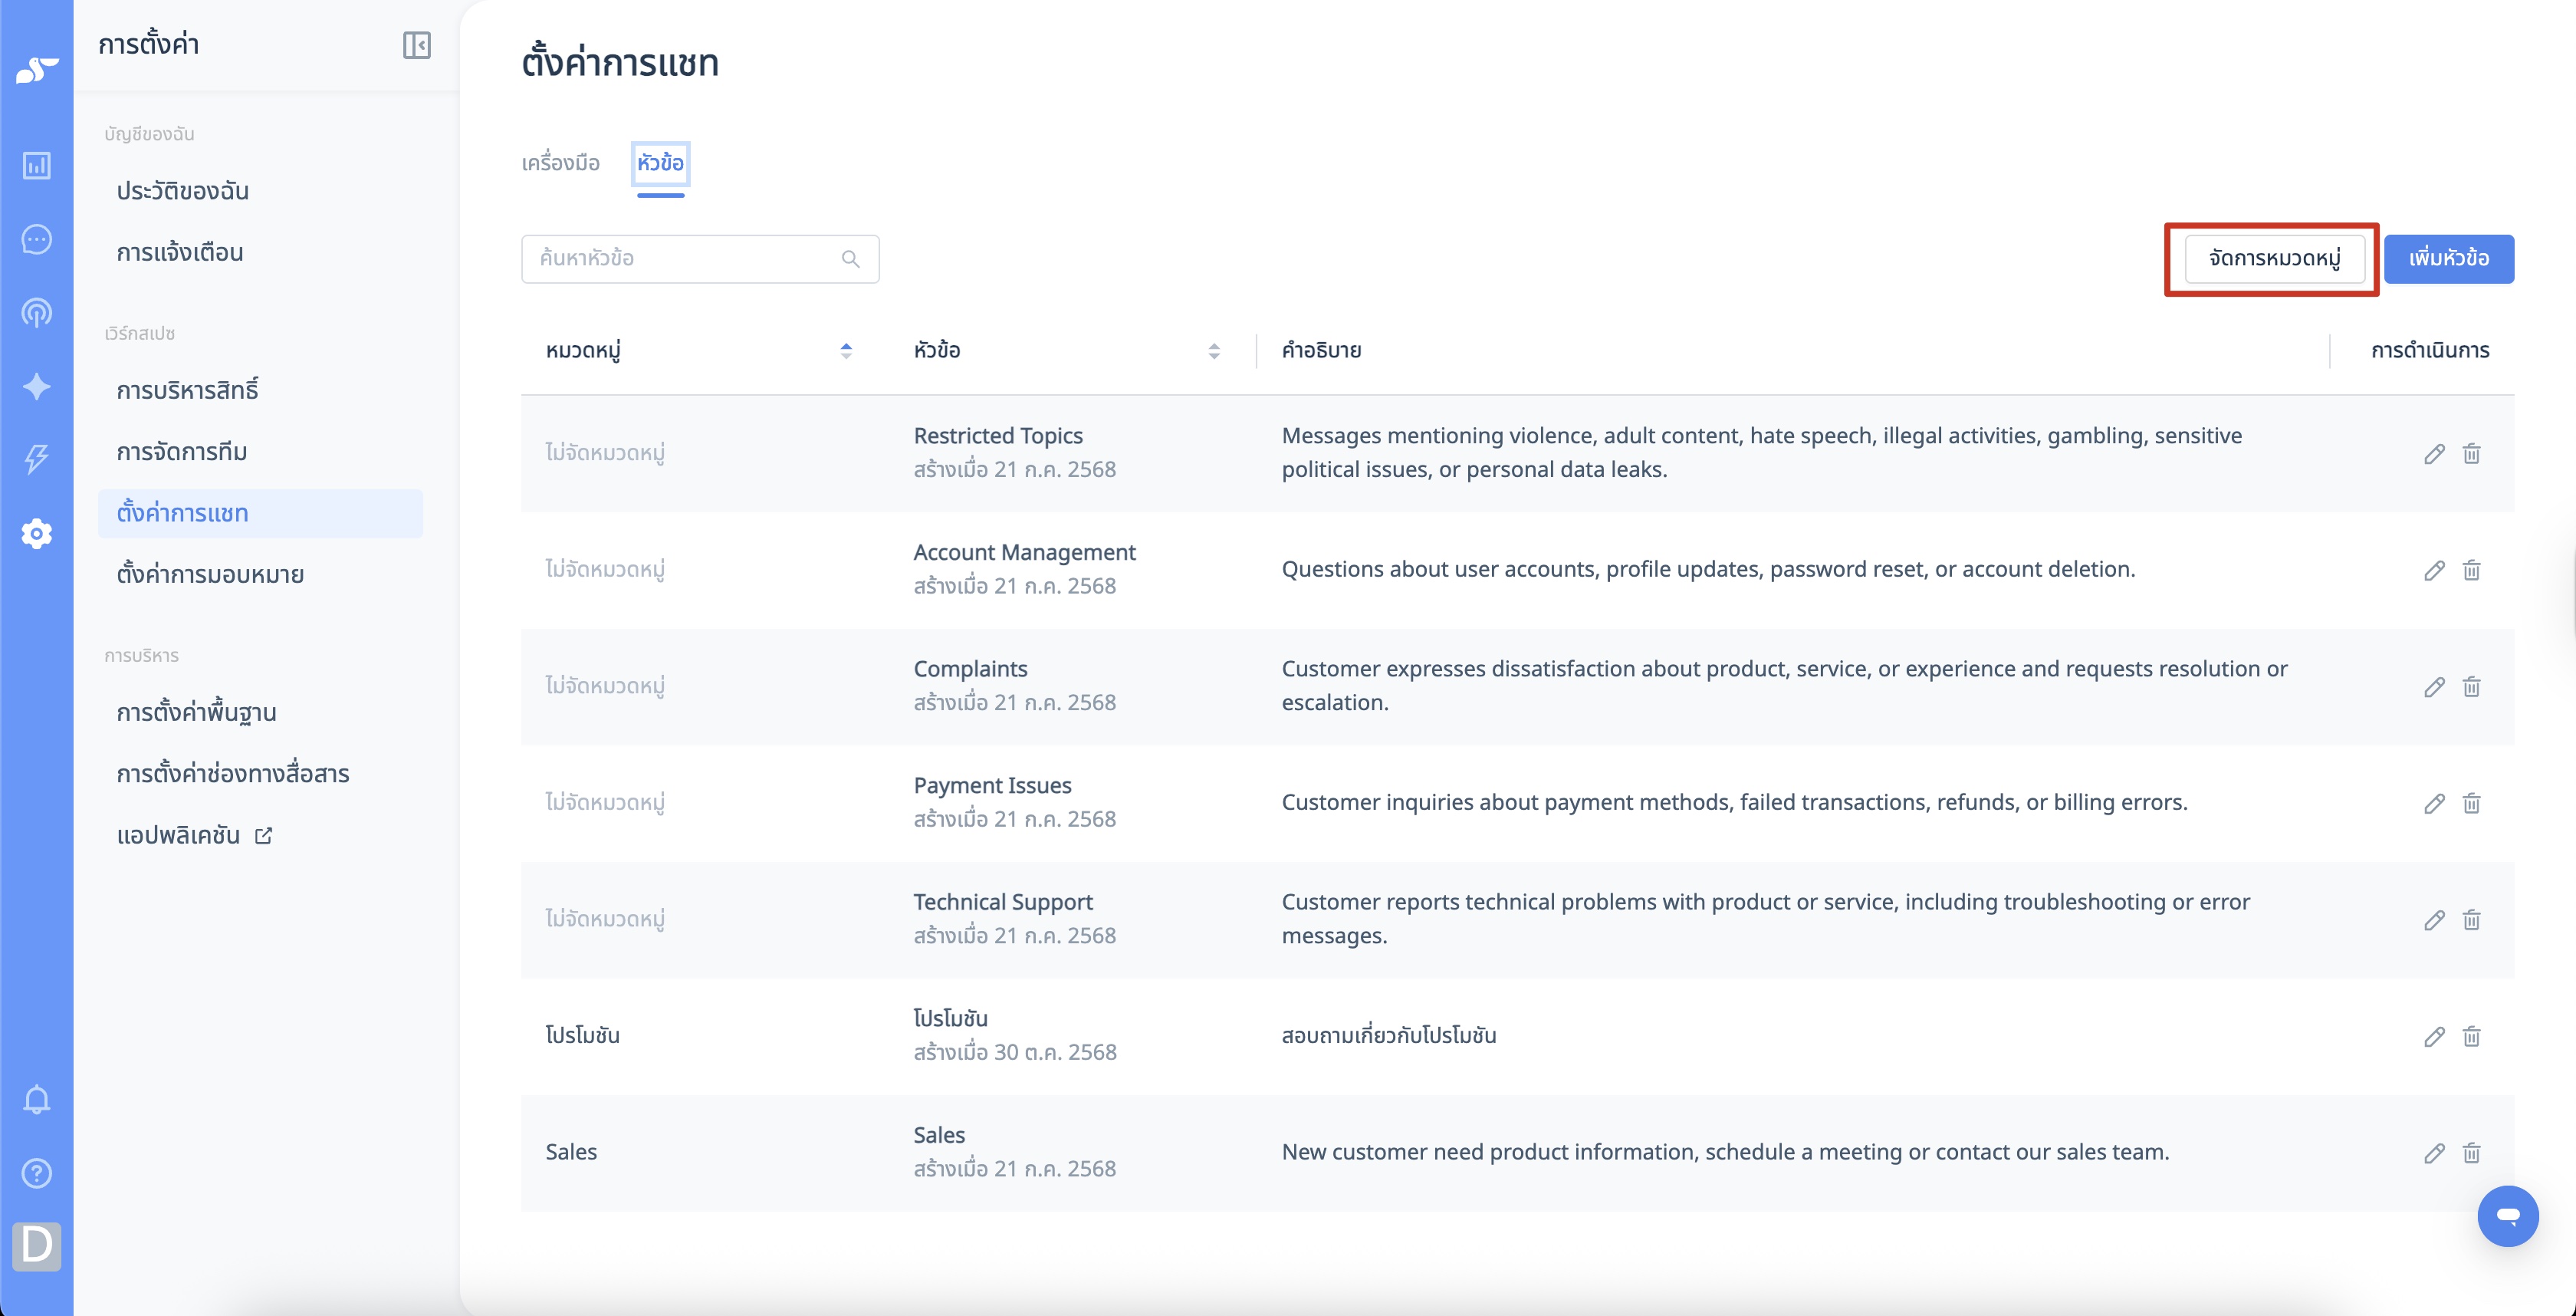Switch to the เครื่องมือ tab
This screenshot has width=2576, height=1316.
coord(560,163)
